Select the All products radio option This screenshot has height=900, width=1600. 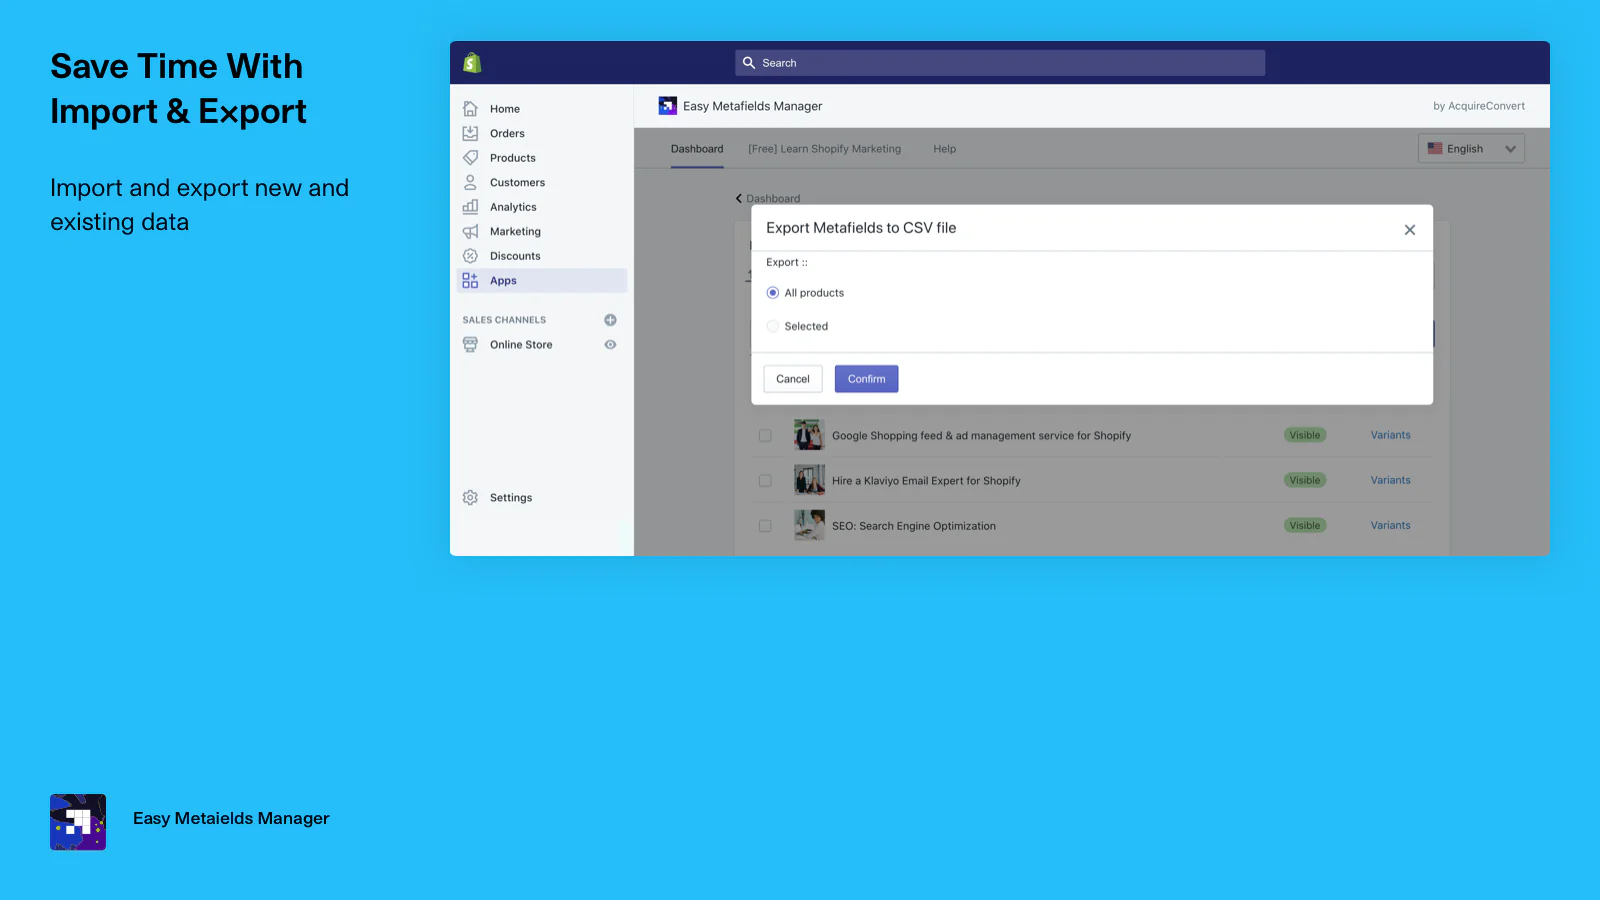click(x=772, y=293)
